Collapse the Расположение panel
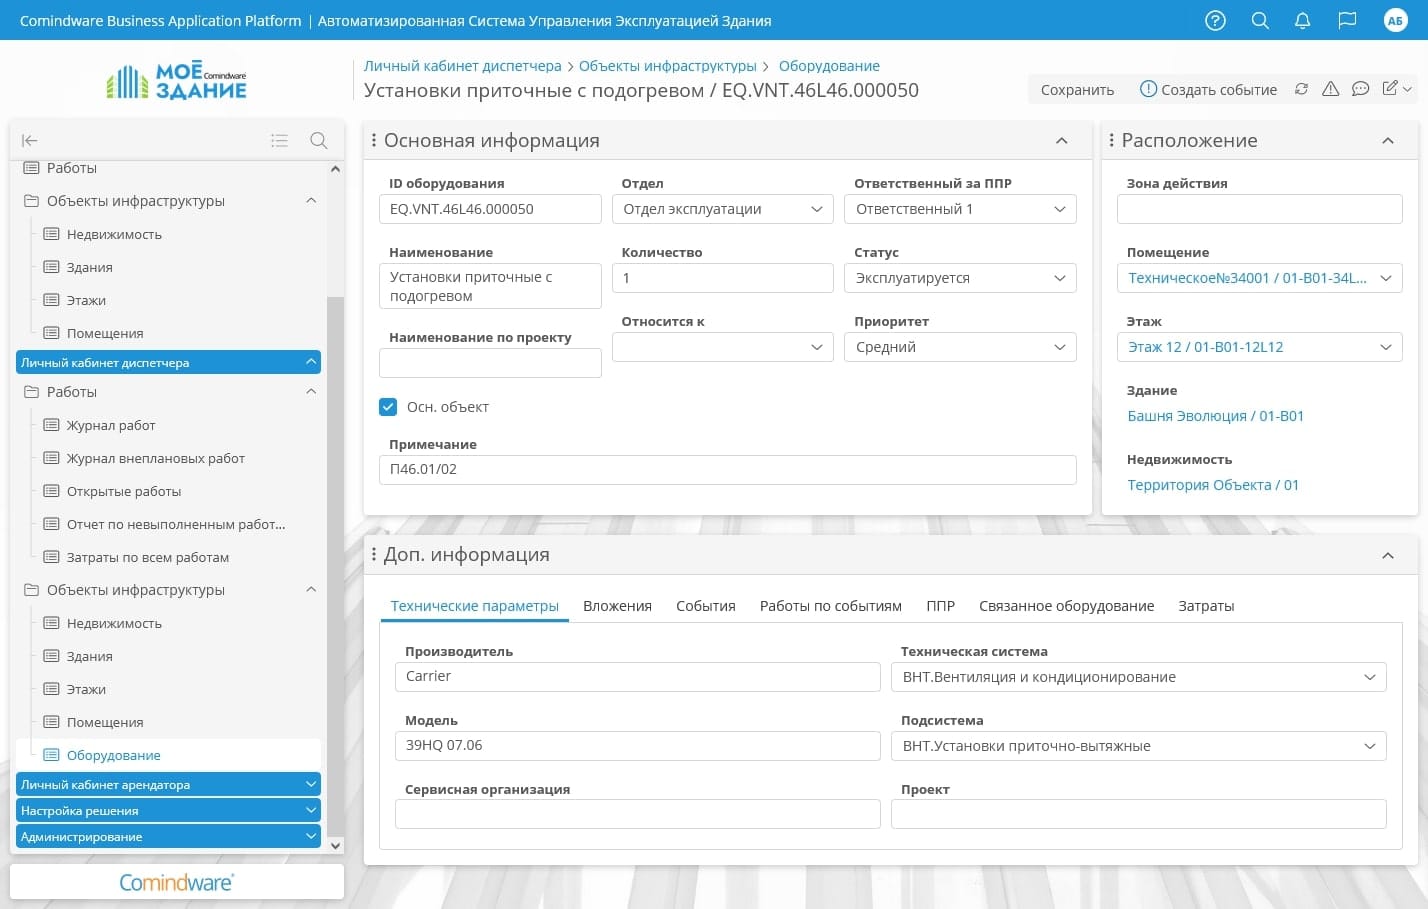Viewport: 1428px width, 909px height. click(1388, 141)
